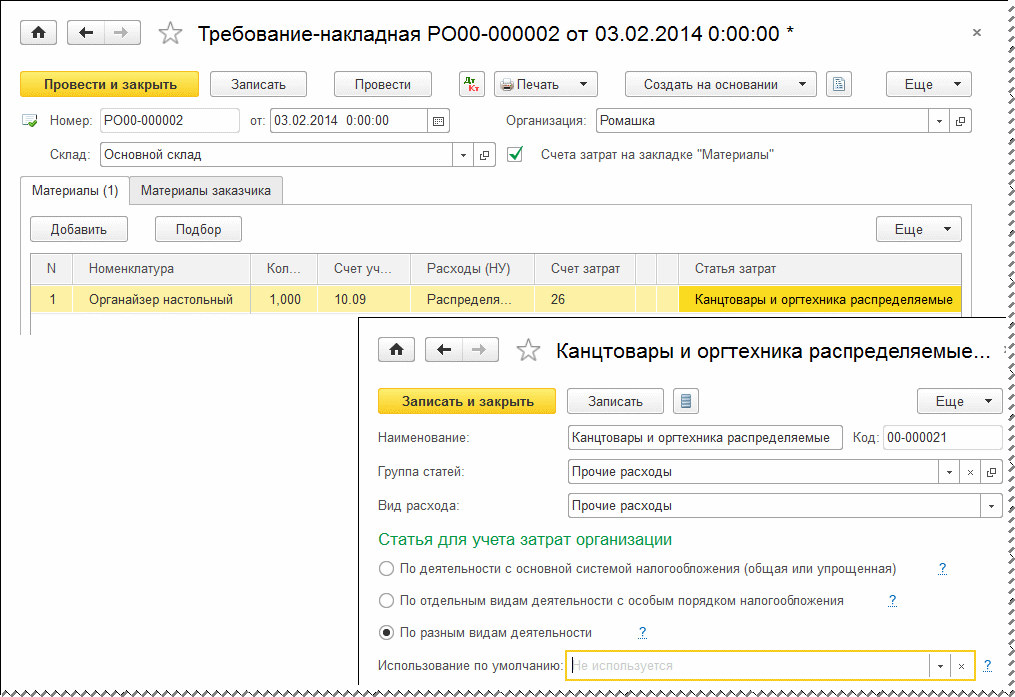The height and width of the screenshot is (697, 1015).
Task: Select По отдельным видам деятельности option
Action: point(387,601)
